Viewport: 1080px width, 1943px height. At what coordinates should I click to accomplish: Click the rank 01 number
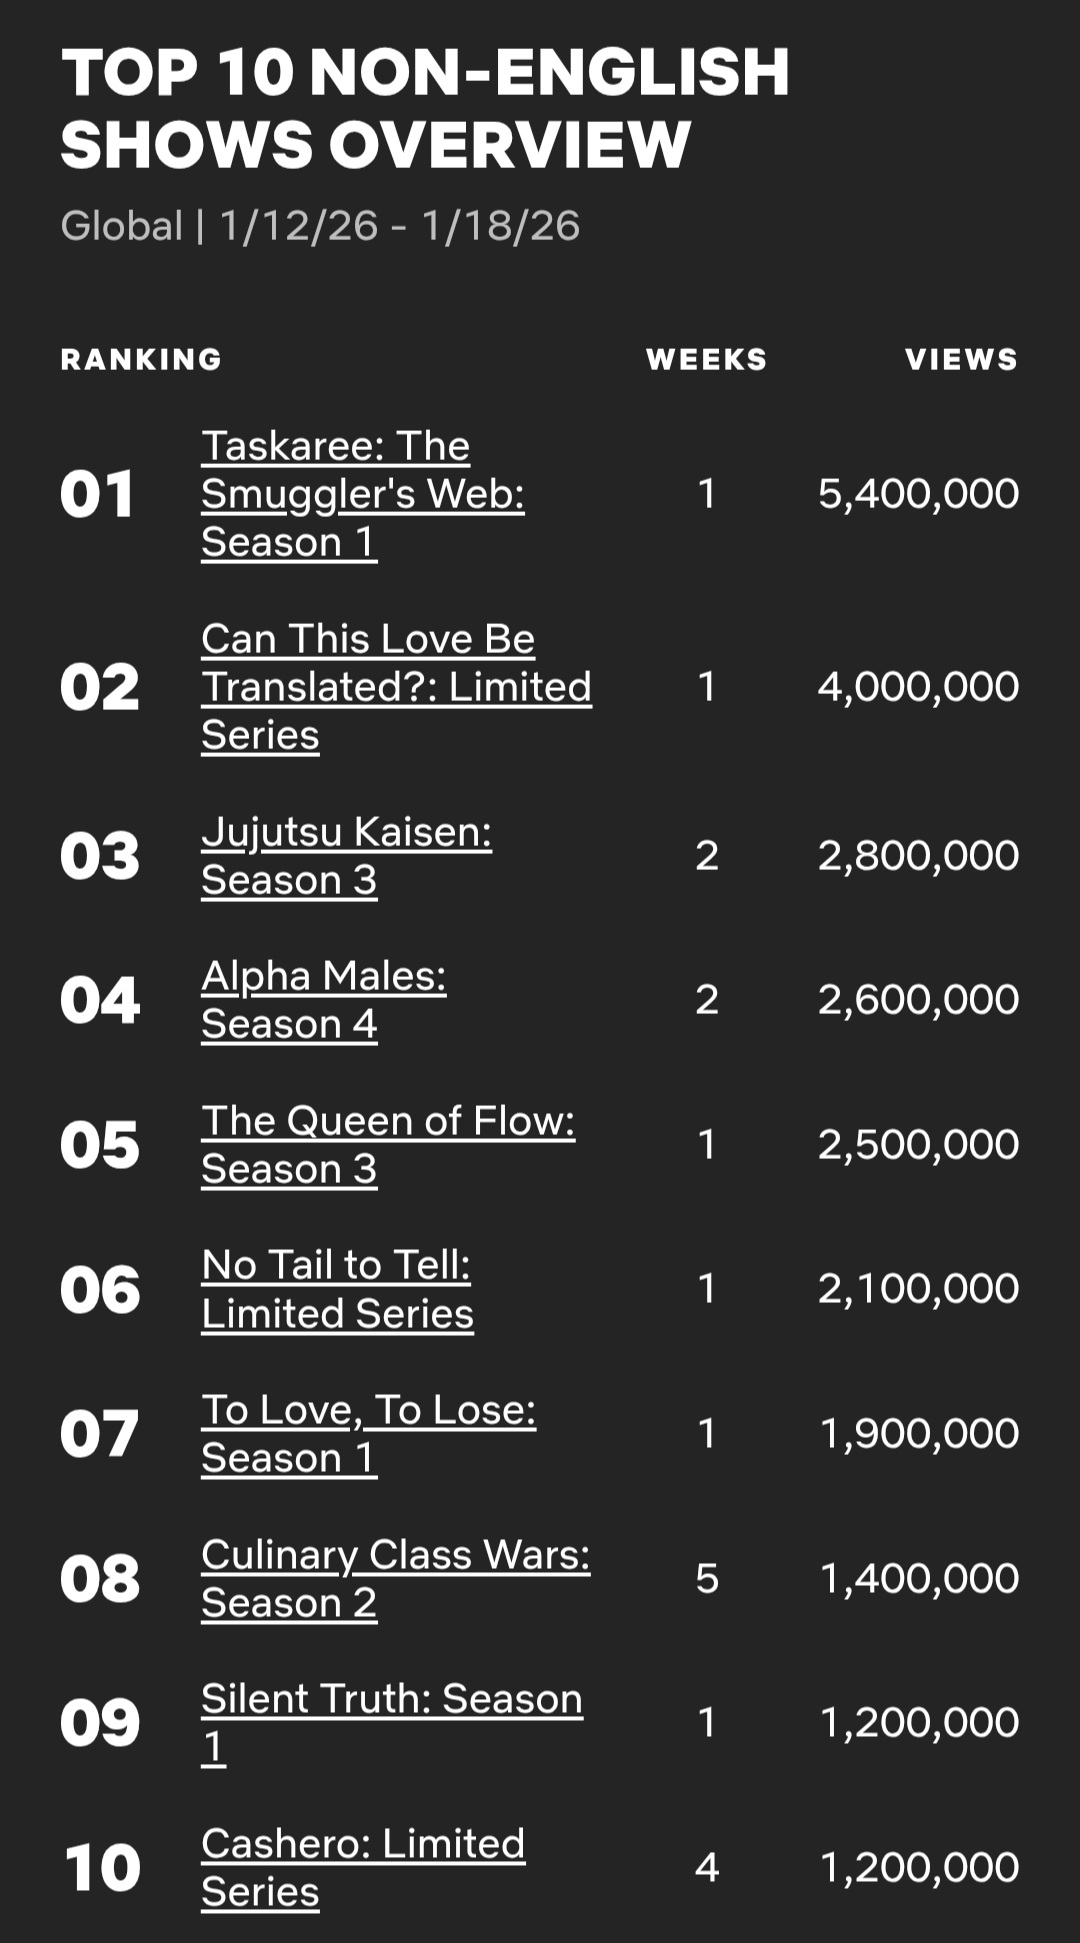pos(97,495)
